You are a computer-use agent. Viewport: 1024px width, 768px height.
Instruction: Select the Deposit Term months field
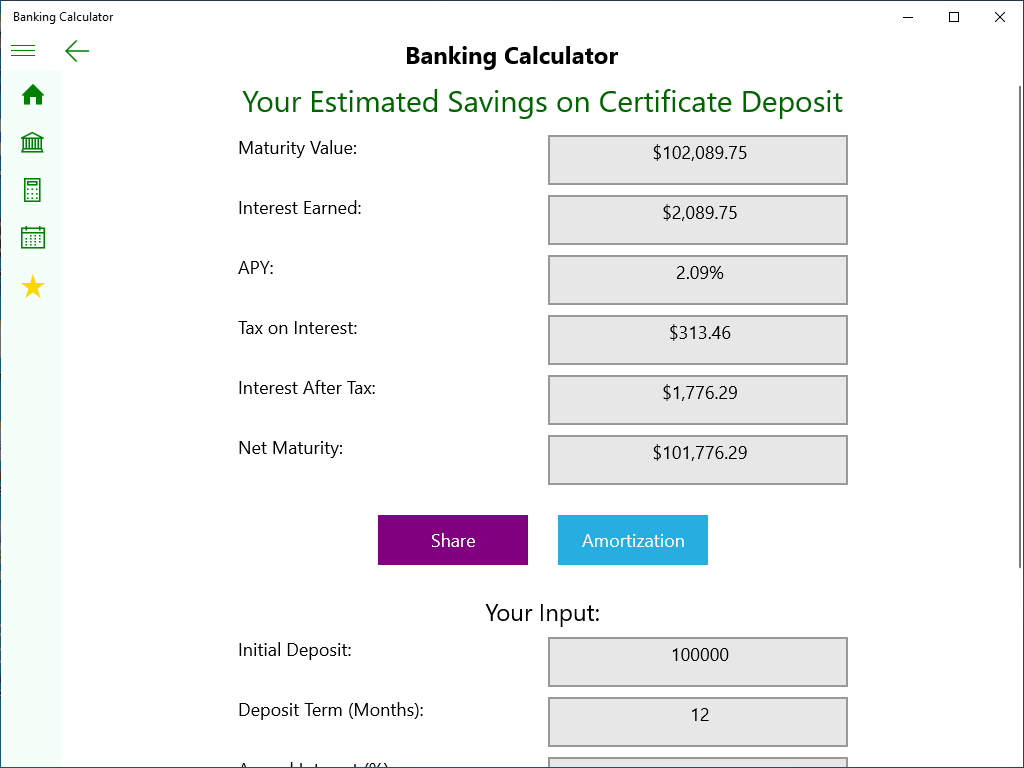(698, 722)
